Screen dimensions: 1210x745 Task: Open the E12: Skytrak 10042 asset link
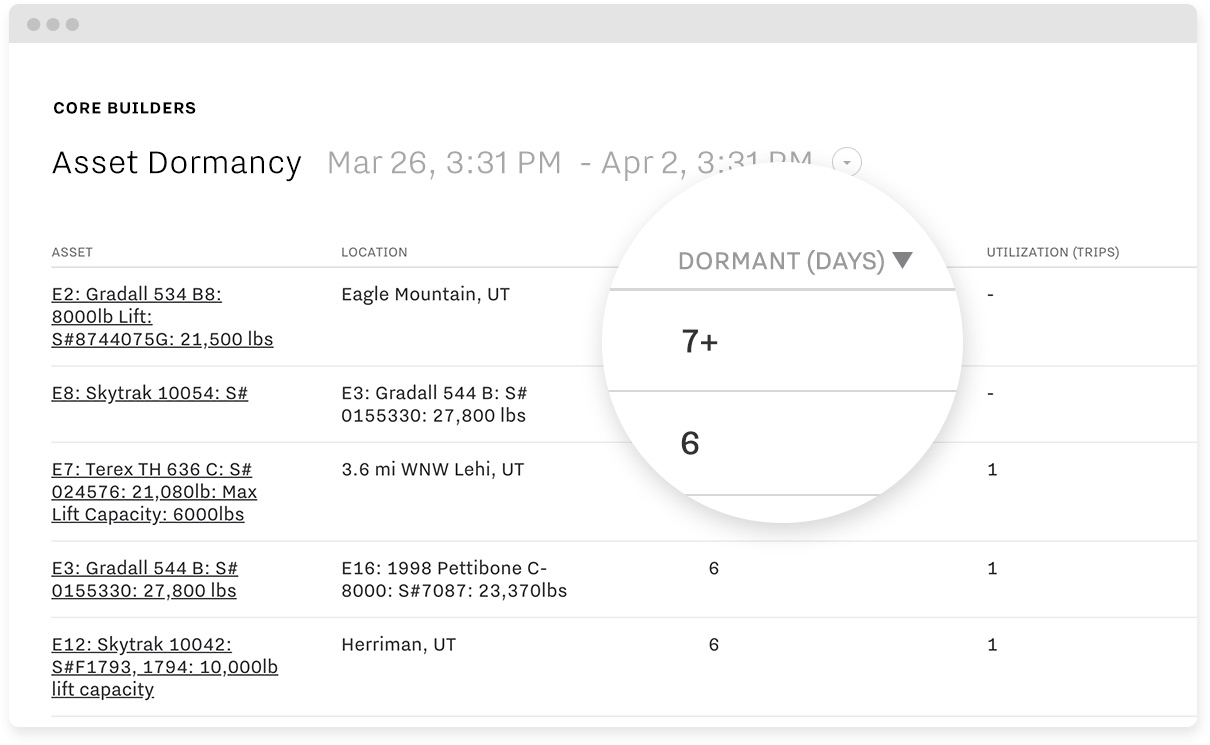click(x=165, y=665)
